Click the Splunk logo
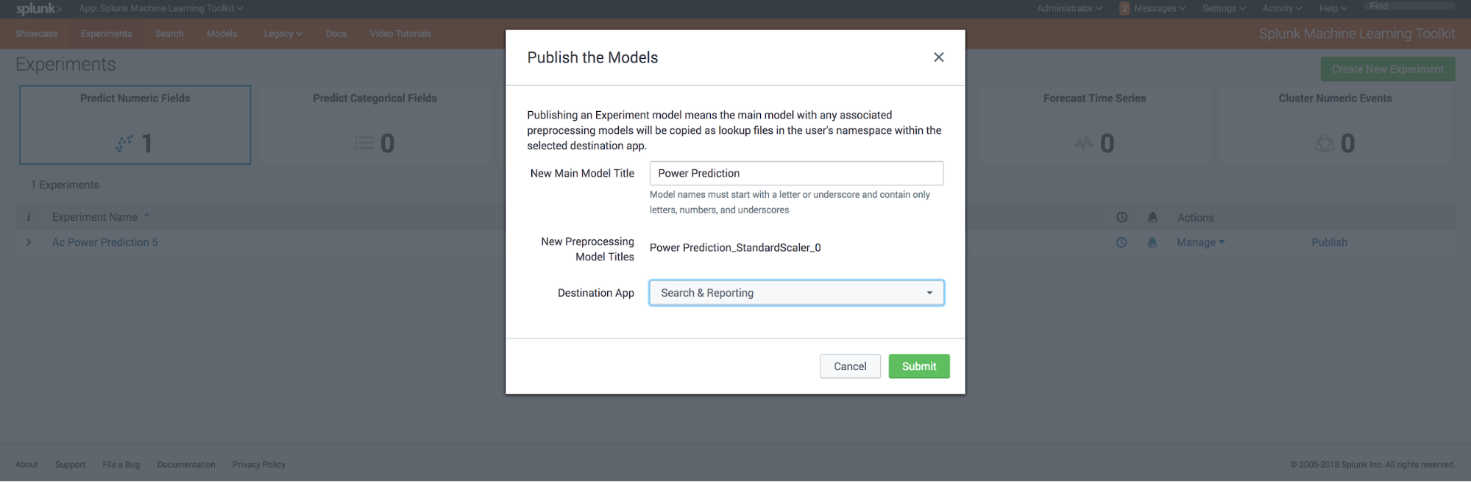Screen dimensions: 1471x482 click(39, 8)
